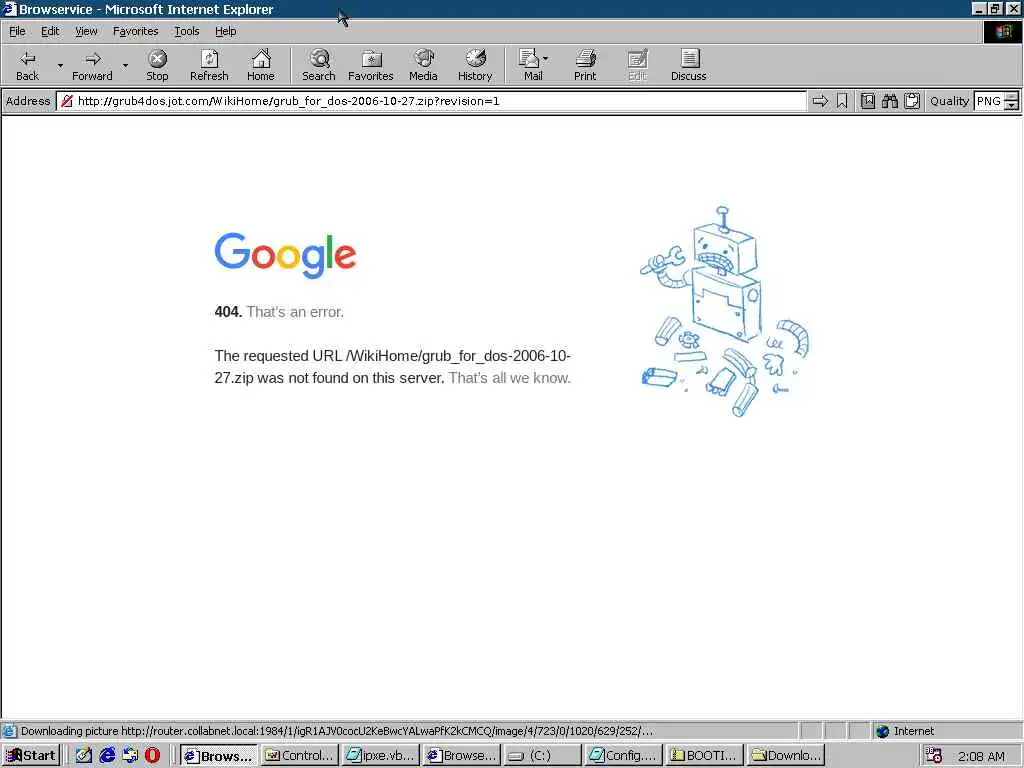This screenshot has width=1024, height=768.
Task: Switch to Control taskbar window
Action: 299,756
